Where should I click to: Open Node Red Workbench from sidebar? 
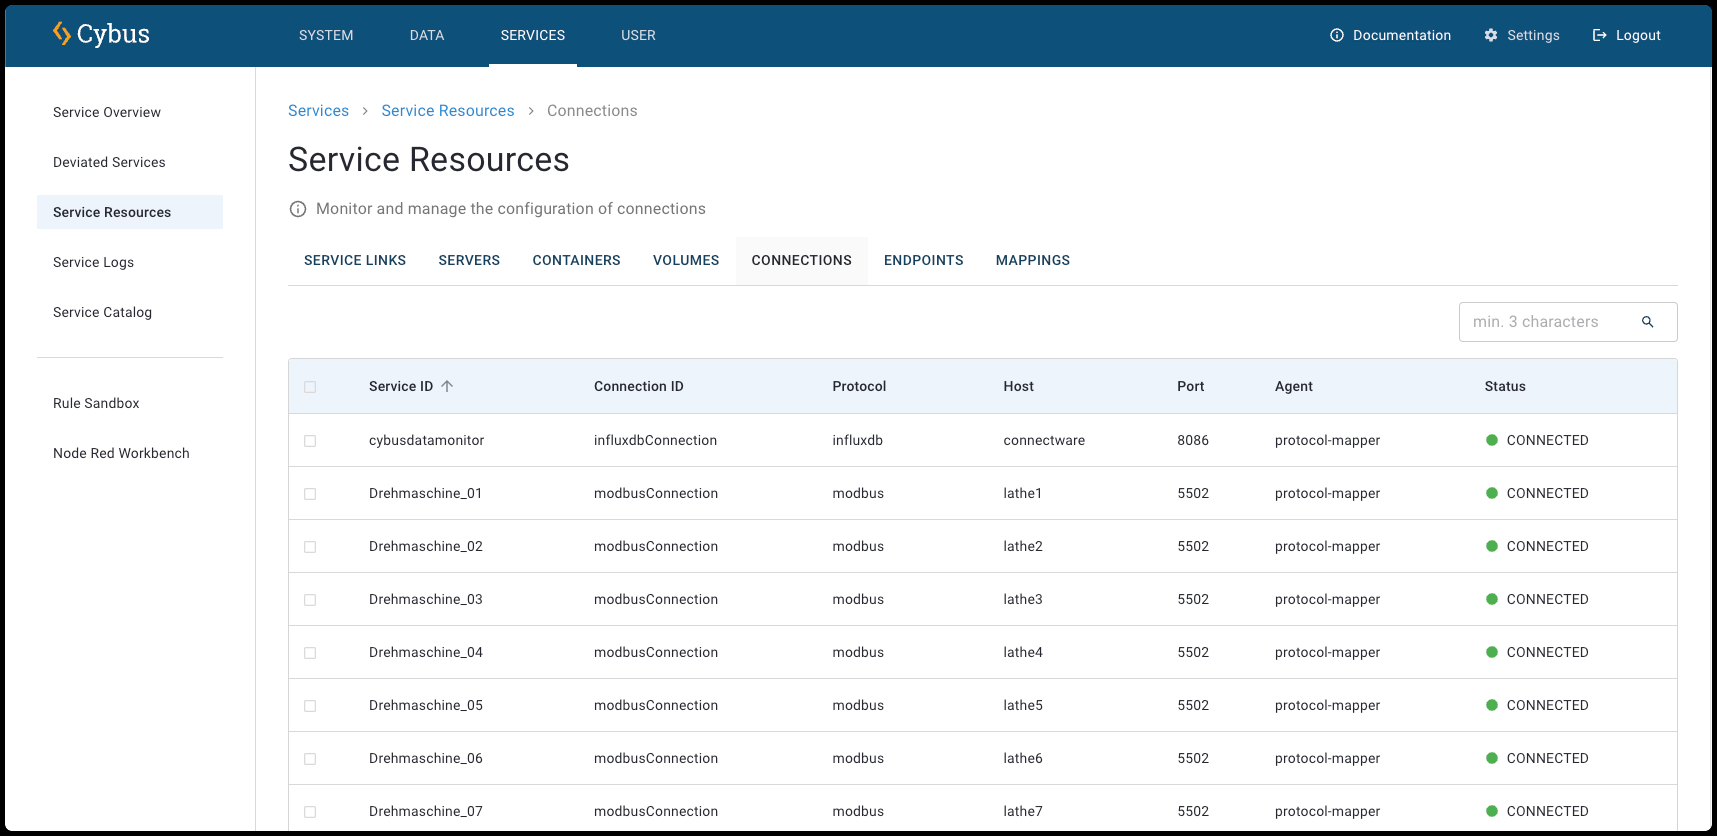point(121,453)
